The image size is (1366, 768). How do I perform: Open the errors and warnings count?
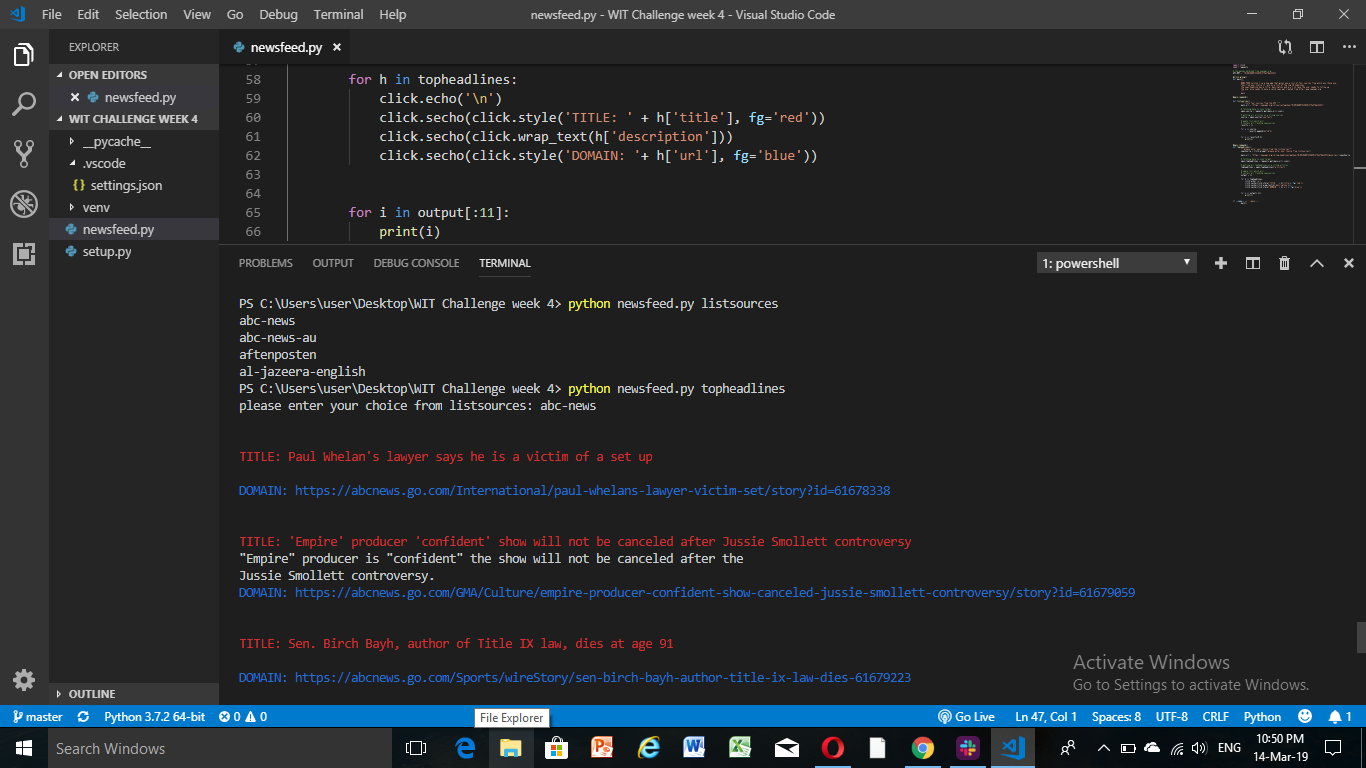coord(242,717)
